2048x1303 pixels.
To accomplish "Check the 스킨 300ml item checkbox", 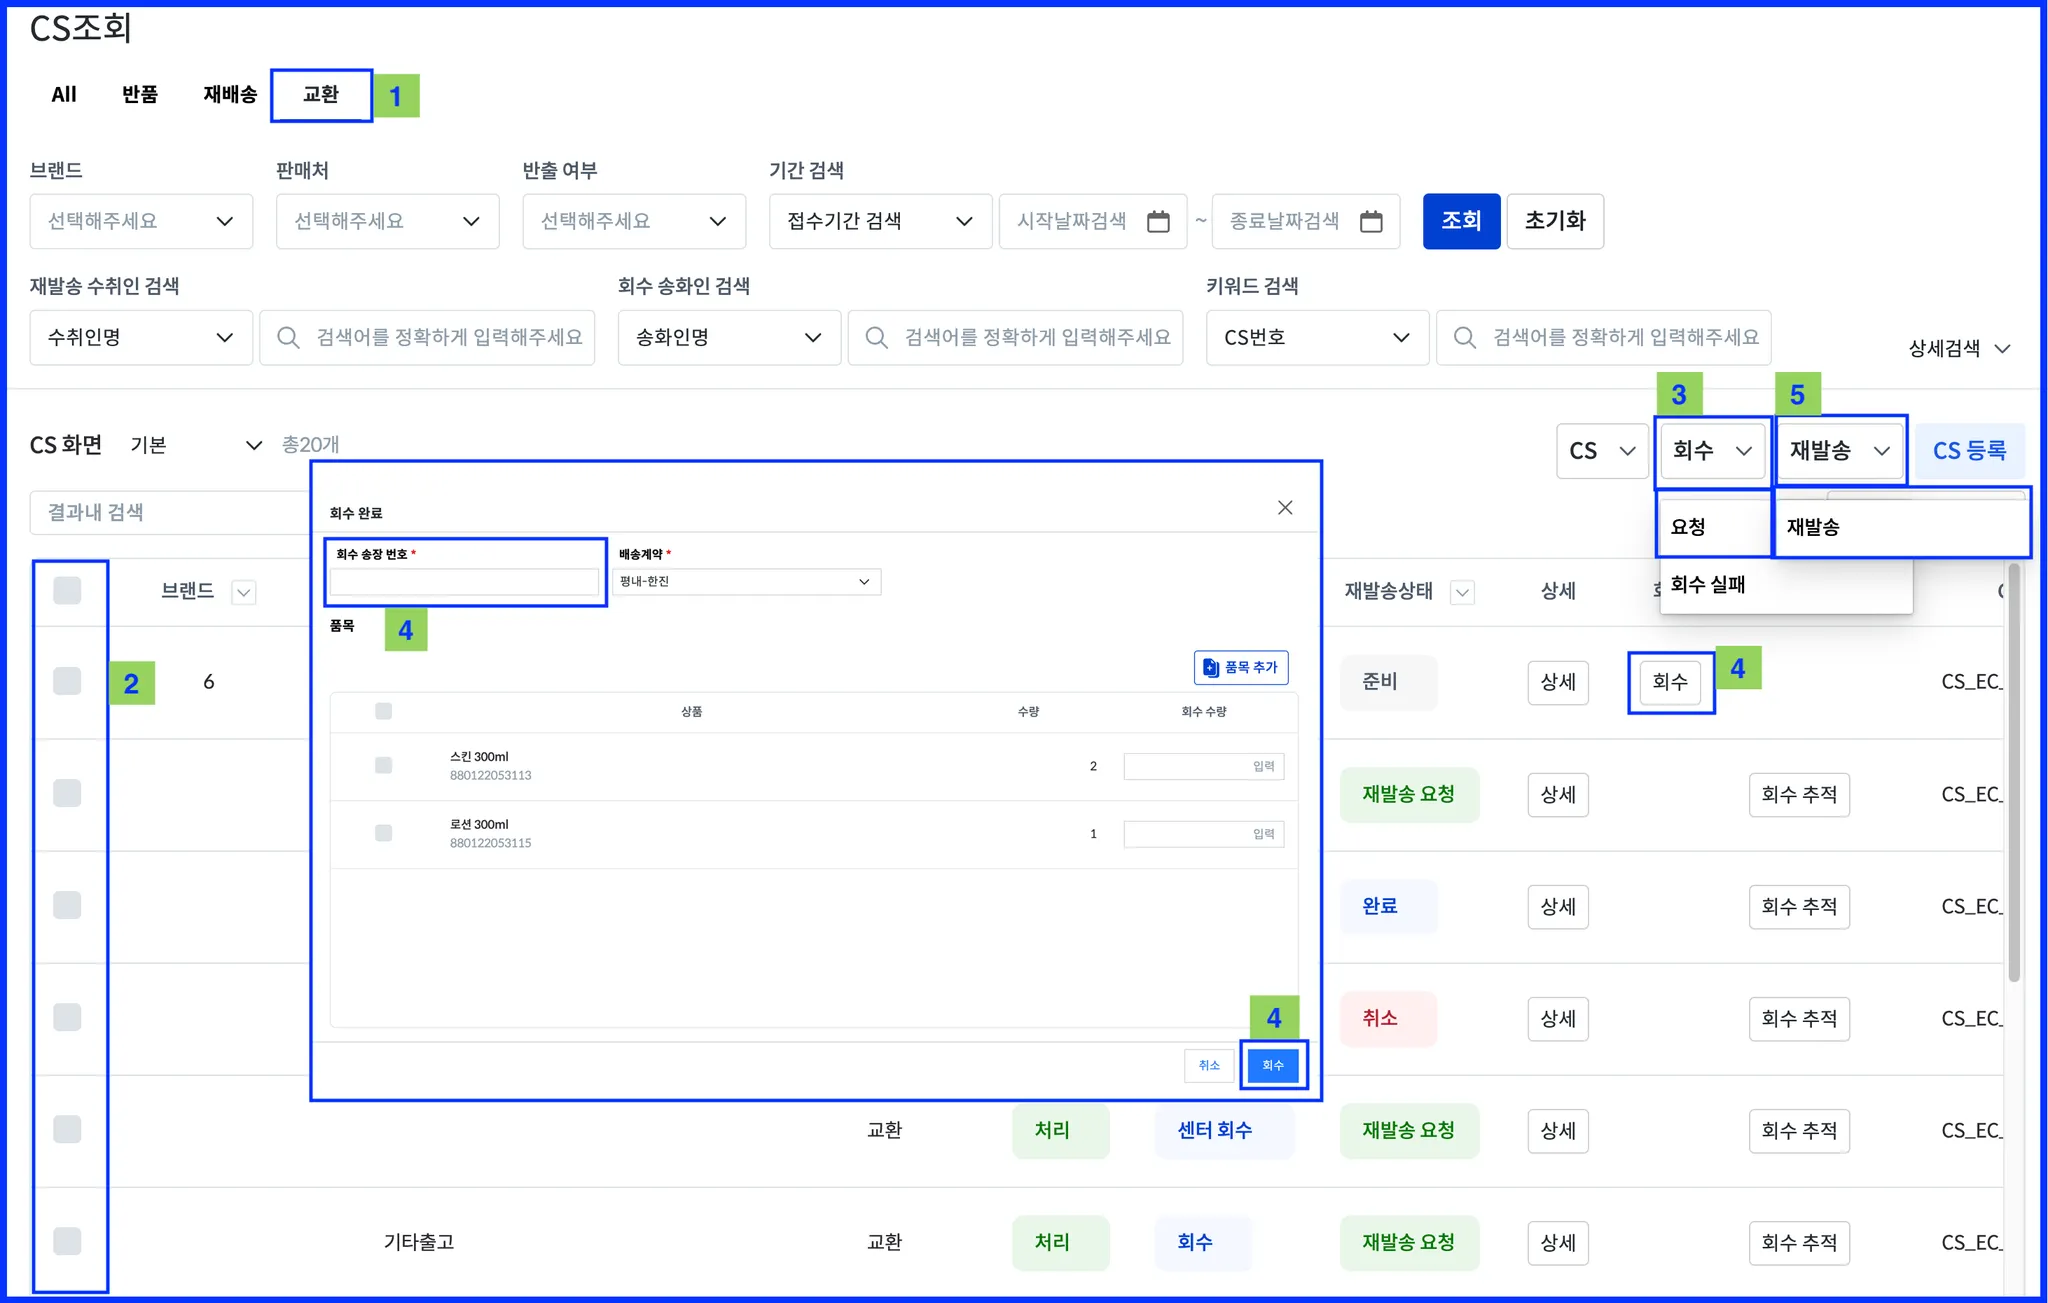I will click(x=383, y=765).
